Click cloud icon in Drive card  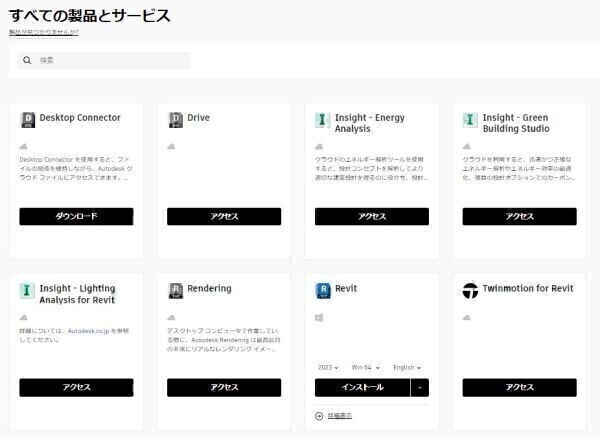click(171, 146)
